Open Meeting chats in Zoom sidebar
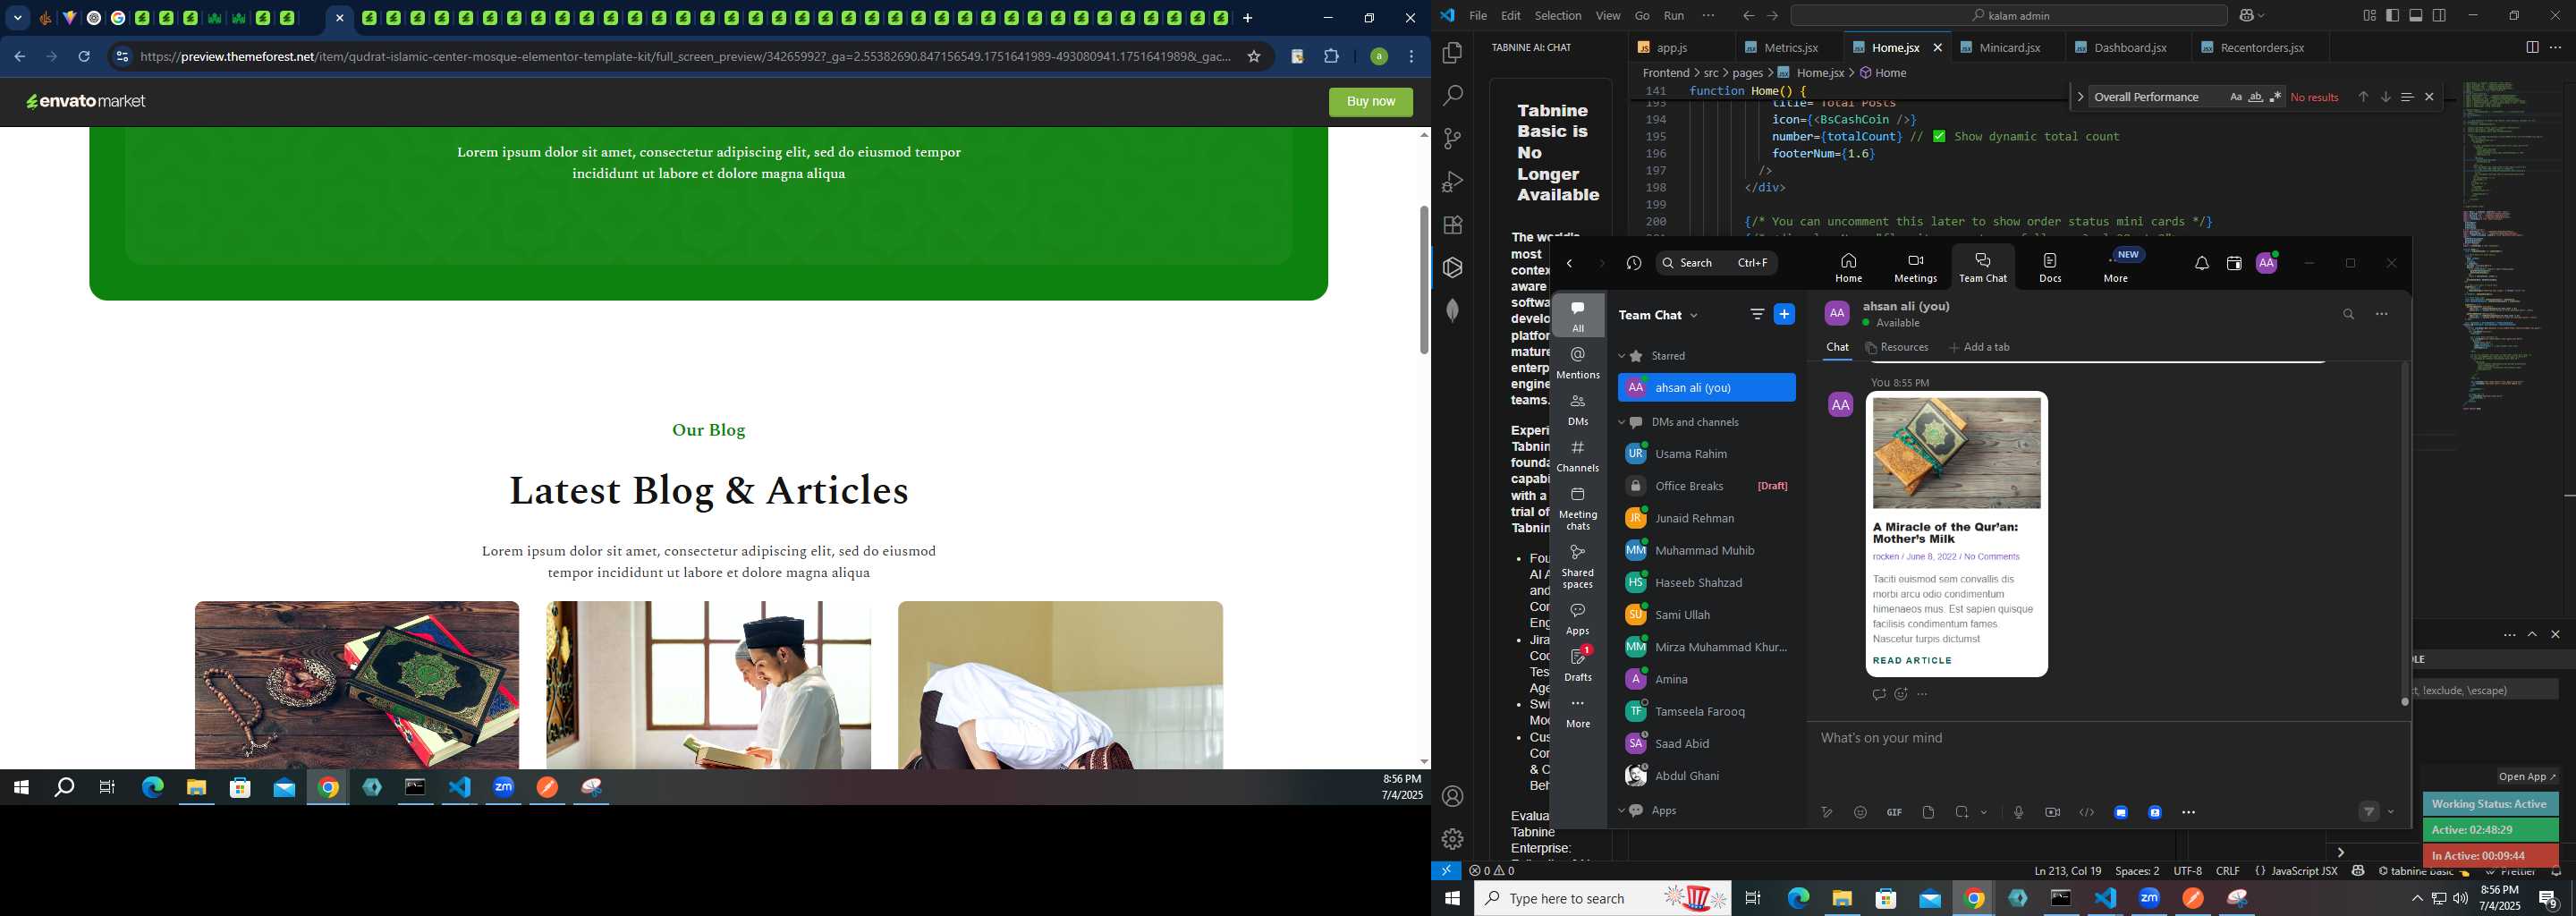 click(x=1578, y=509)
